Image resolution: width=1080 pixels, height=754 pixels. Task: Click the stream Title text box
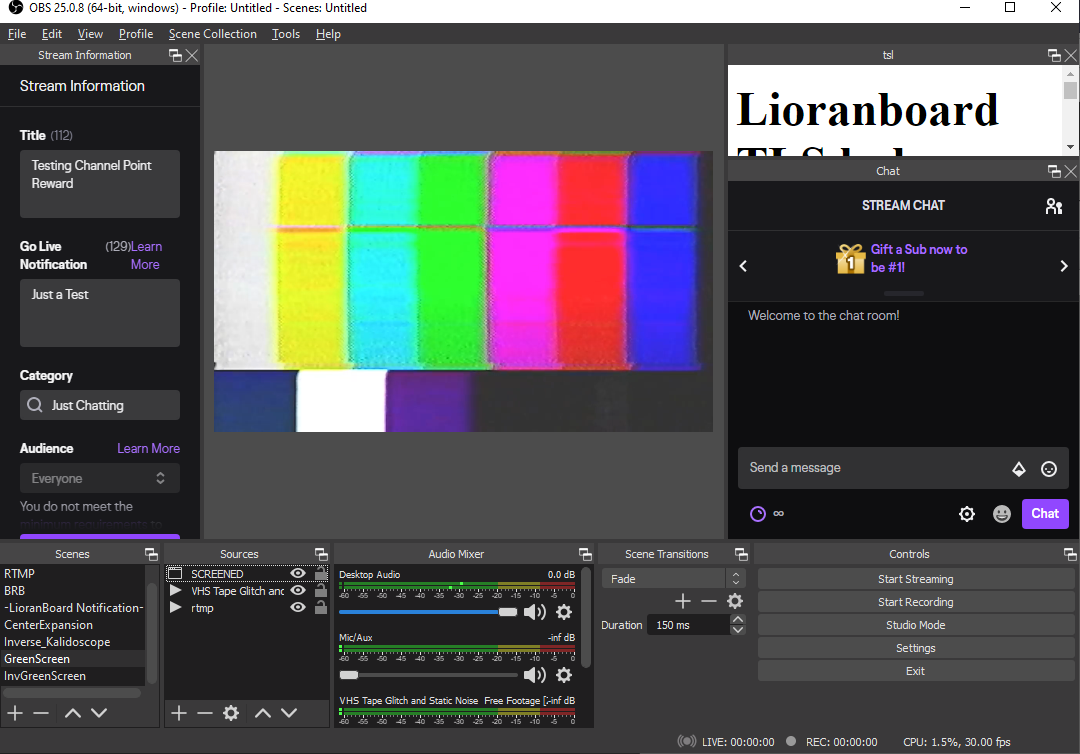(100, 184)
